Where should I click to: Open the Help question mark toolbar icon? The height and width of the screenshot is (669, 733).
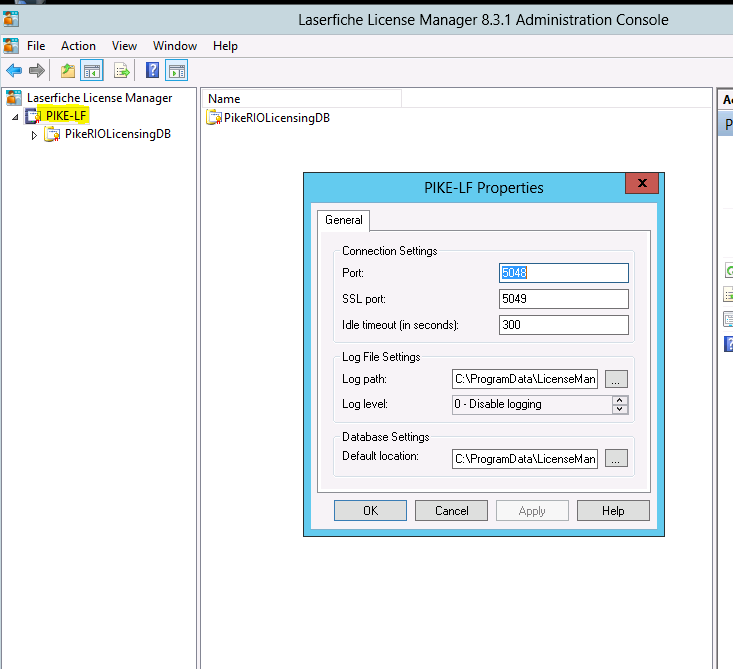pos(152,71)
